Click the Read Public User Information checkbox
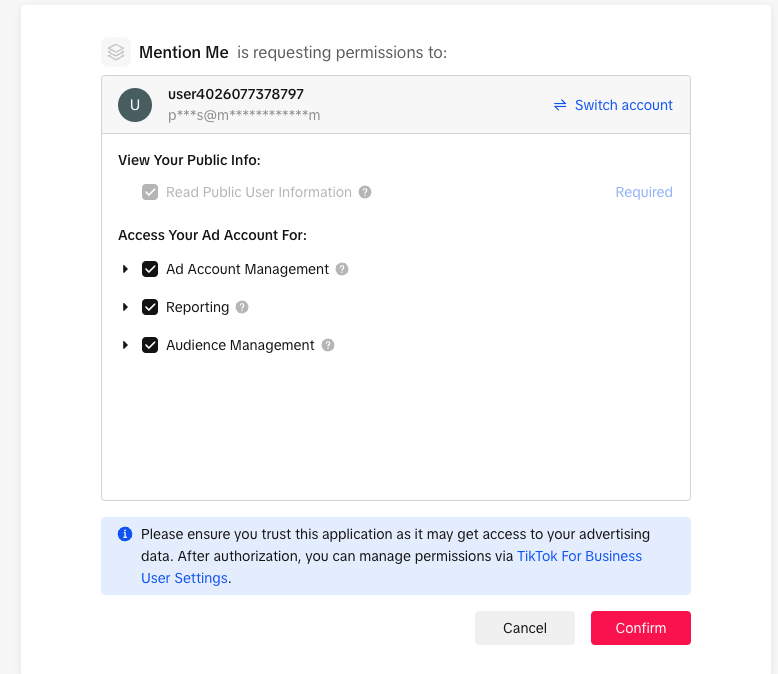This screenshot has height=674, width=778. 150,192
